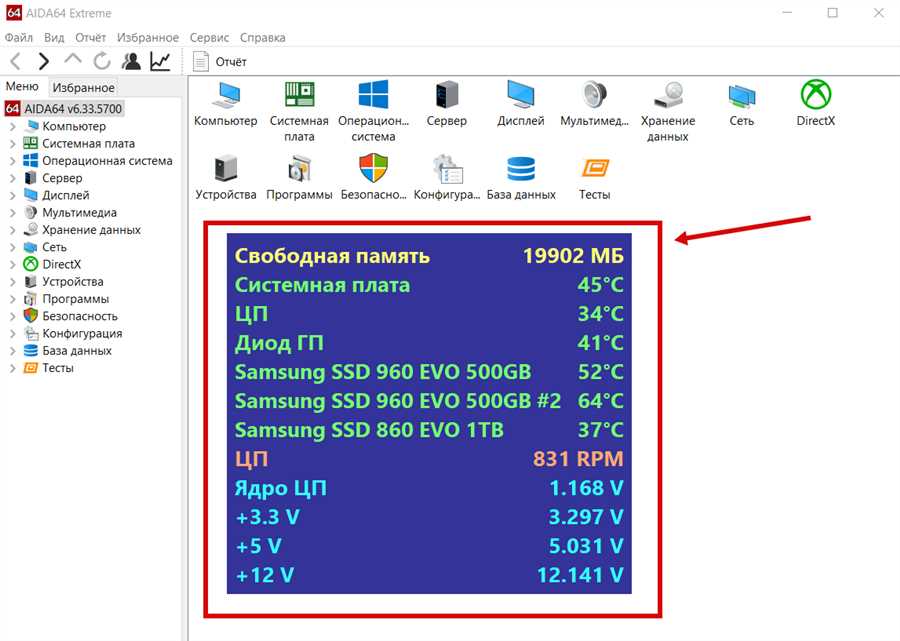Select Хранение данных in the sidebar tree

click(82, 230)
